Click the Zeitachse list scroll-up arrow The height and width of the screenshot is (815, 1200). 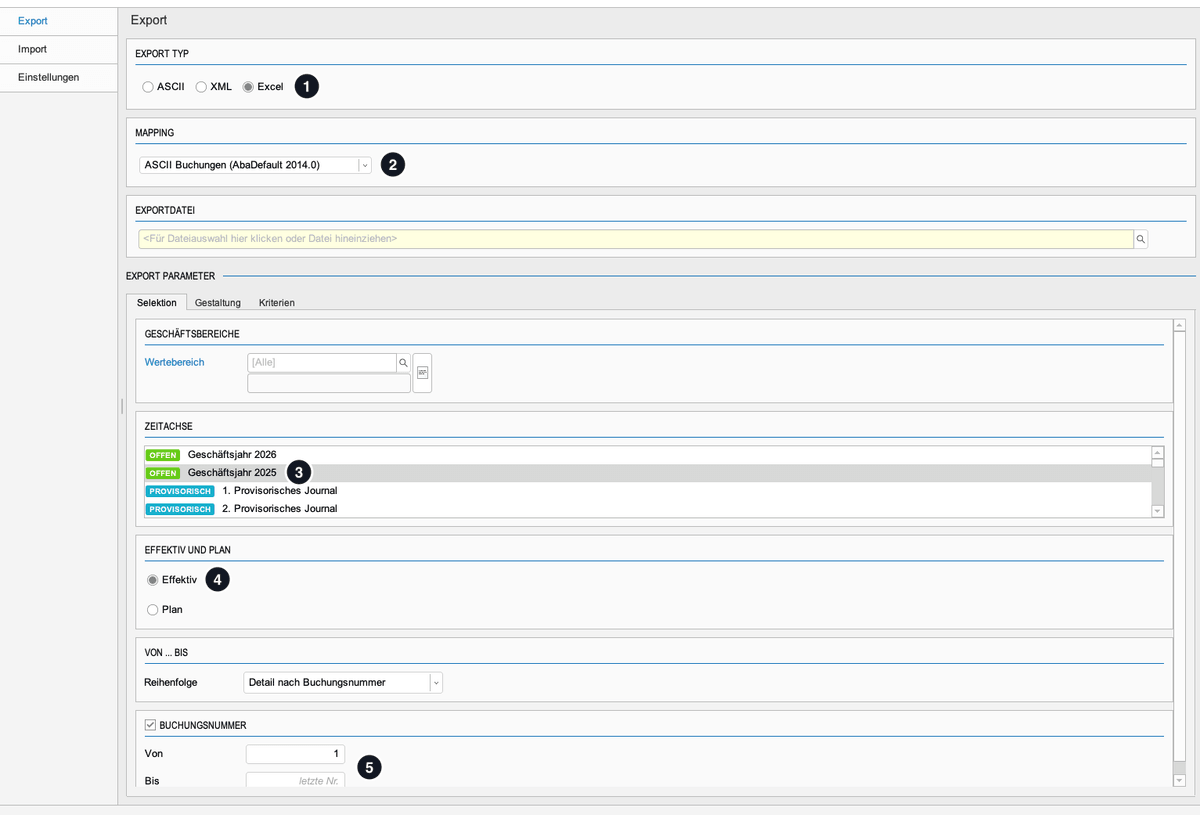click(x=1158, y=452)
